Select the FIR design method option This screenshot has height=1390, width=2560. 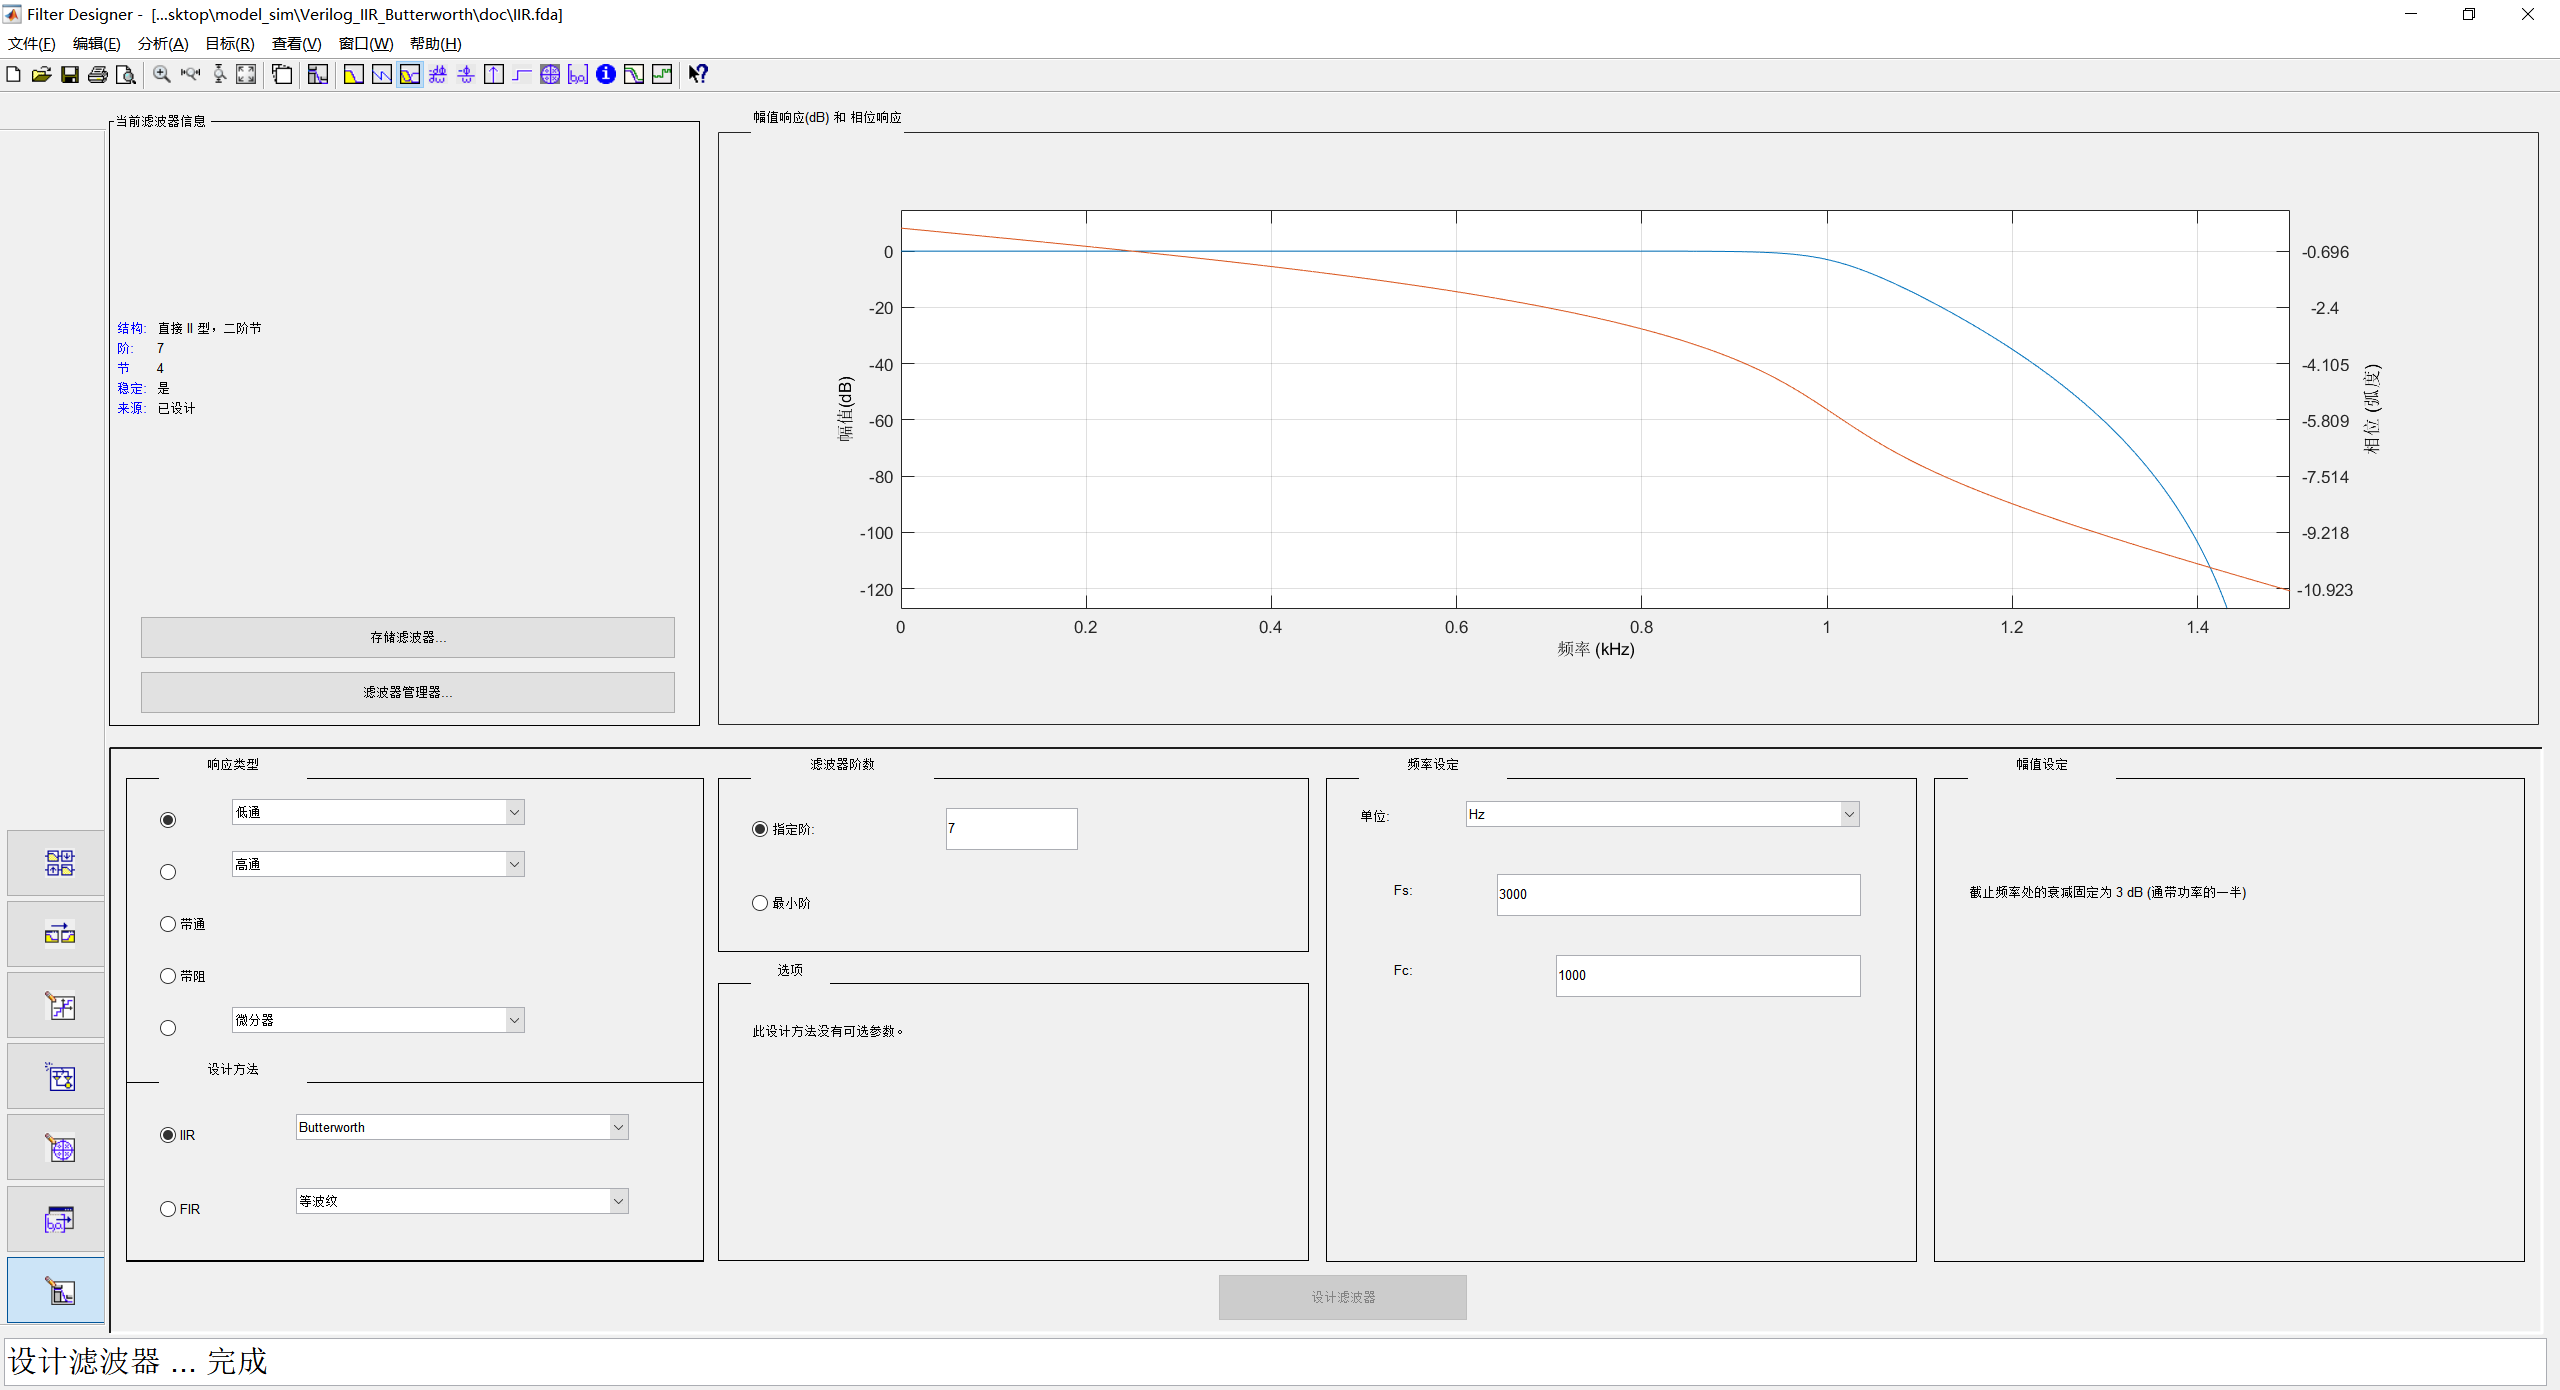point(168,1209)
